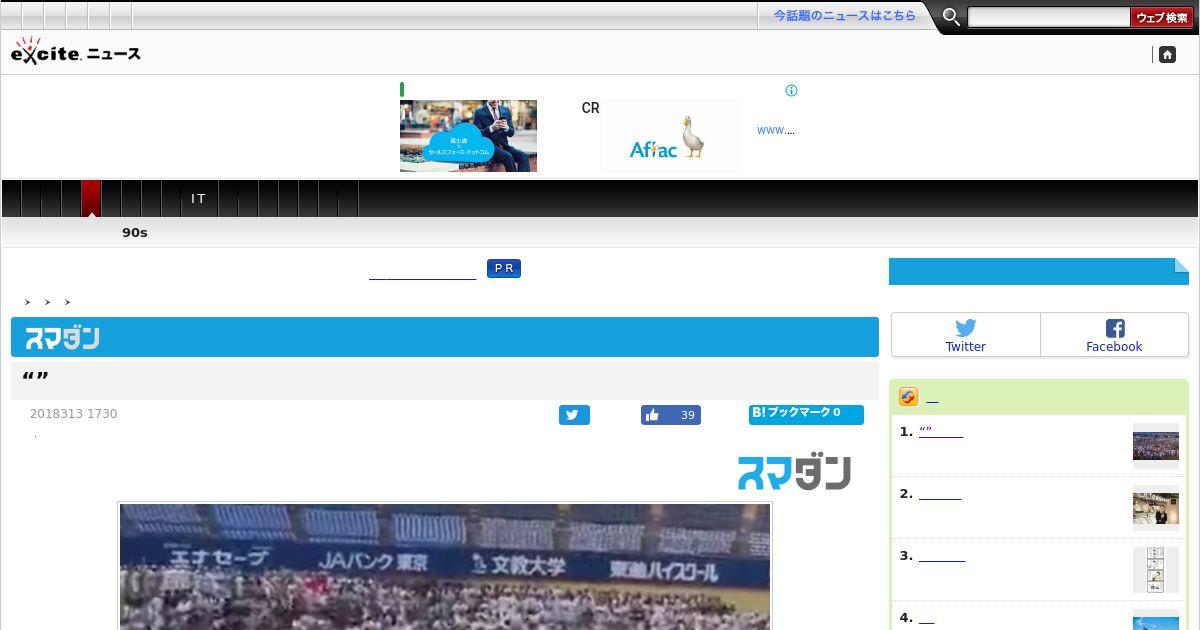The image size is (1200, 630).
Task: Click the orange ranking icon
Action: 908,397
